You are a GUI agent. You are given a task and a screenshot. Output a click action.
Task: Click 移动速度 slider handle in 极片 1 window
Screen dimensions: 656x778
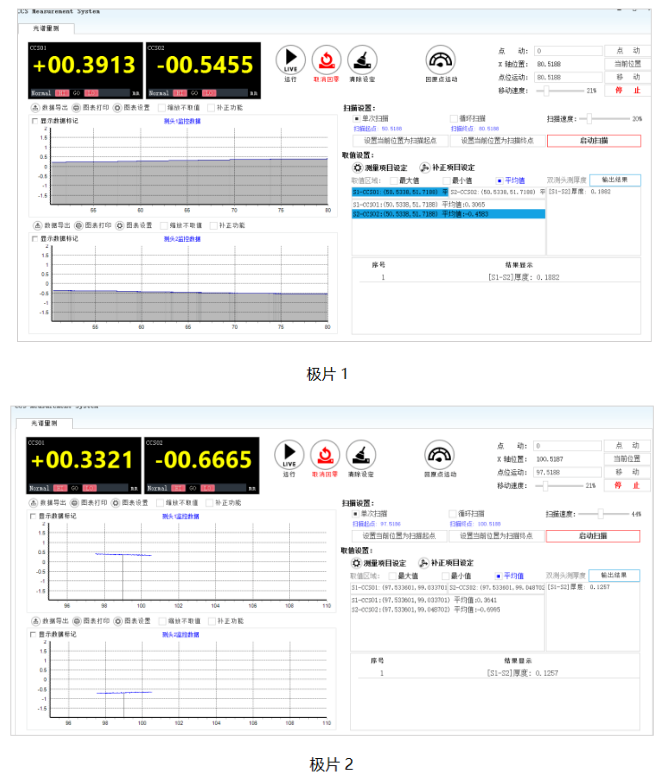pyautogui.click(x=546, y=90)
